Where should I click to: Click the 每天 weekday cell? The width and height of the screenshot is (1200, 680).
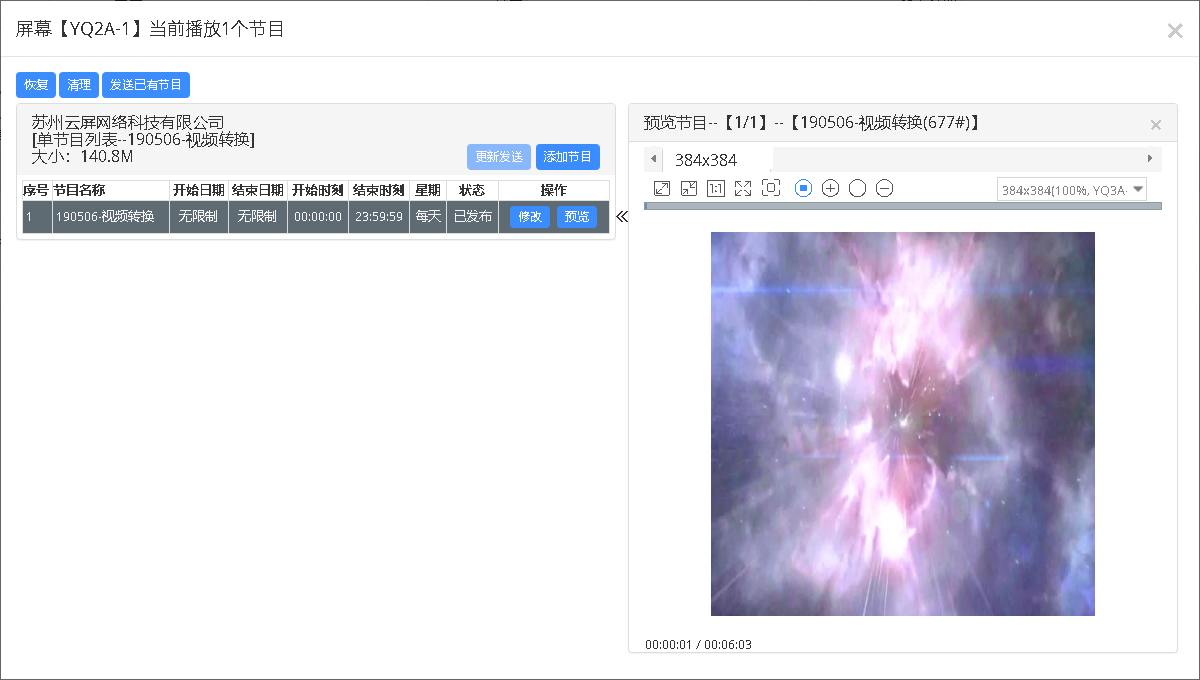click(427, 217)
